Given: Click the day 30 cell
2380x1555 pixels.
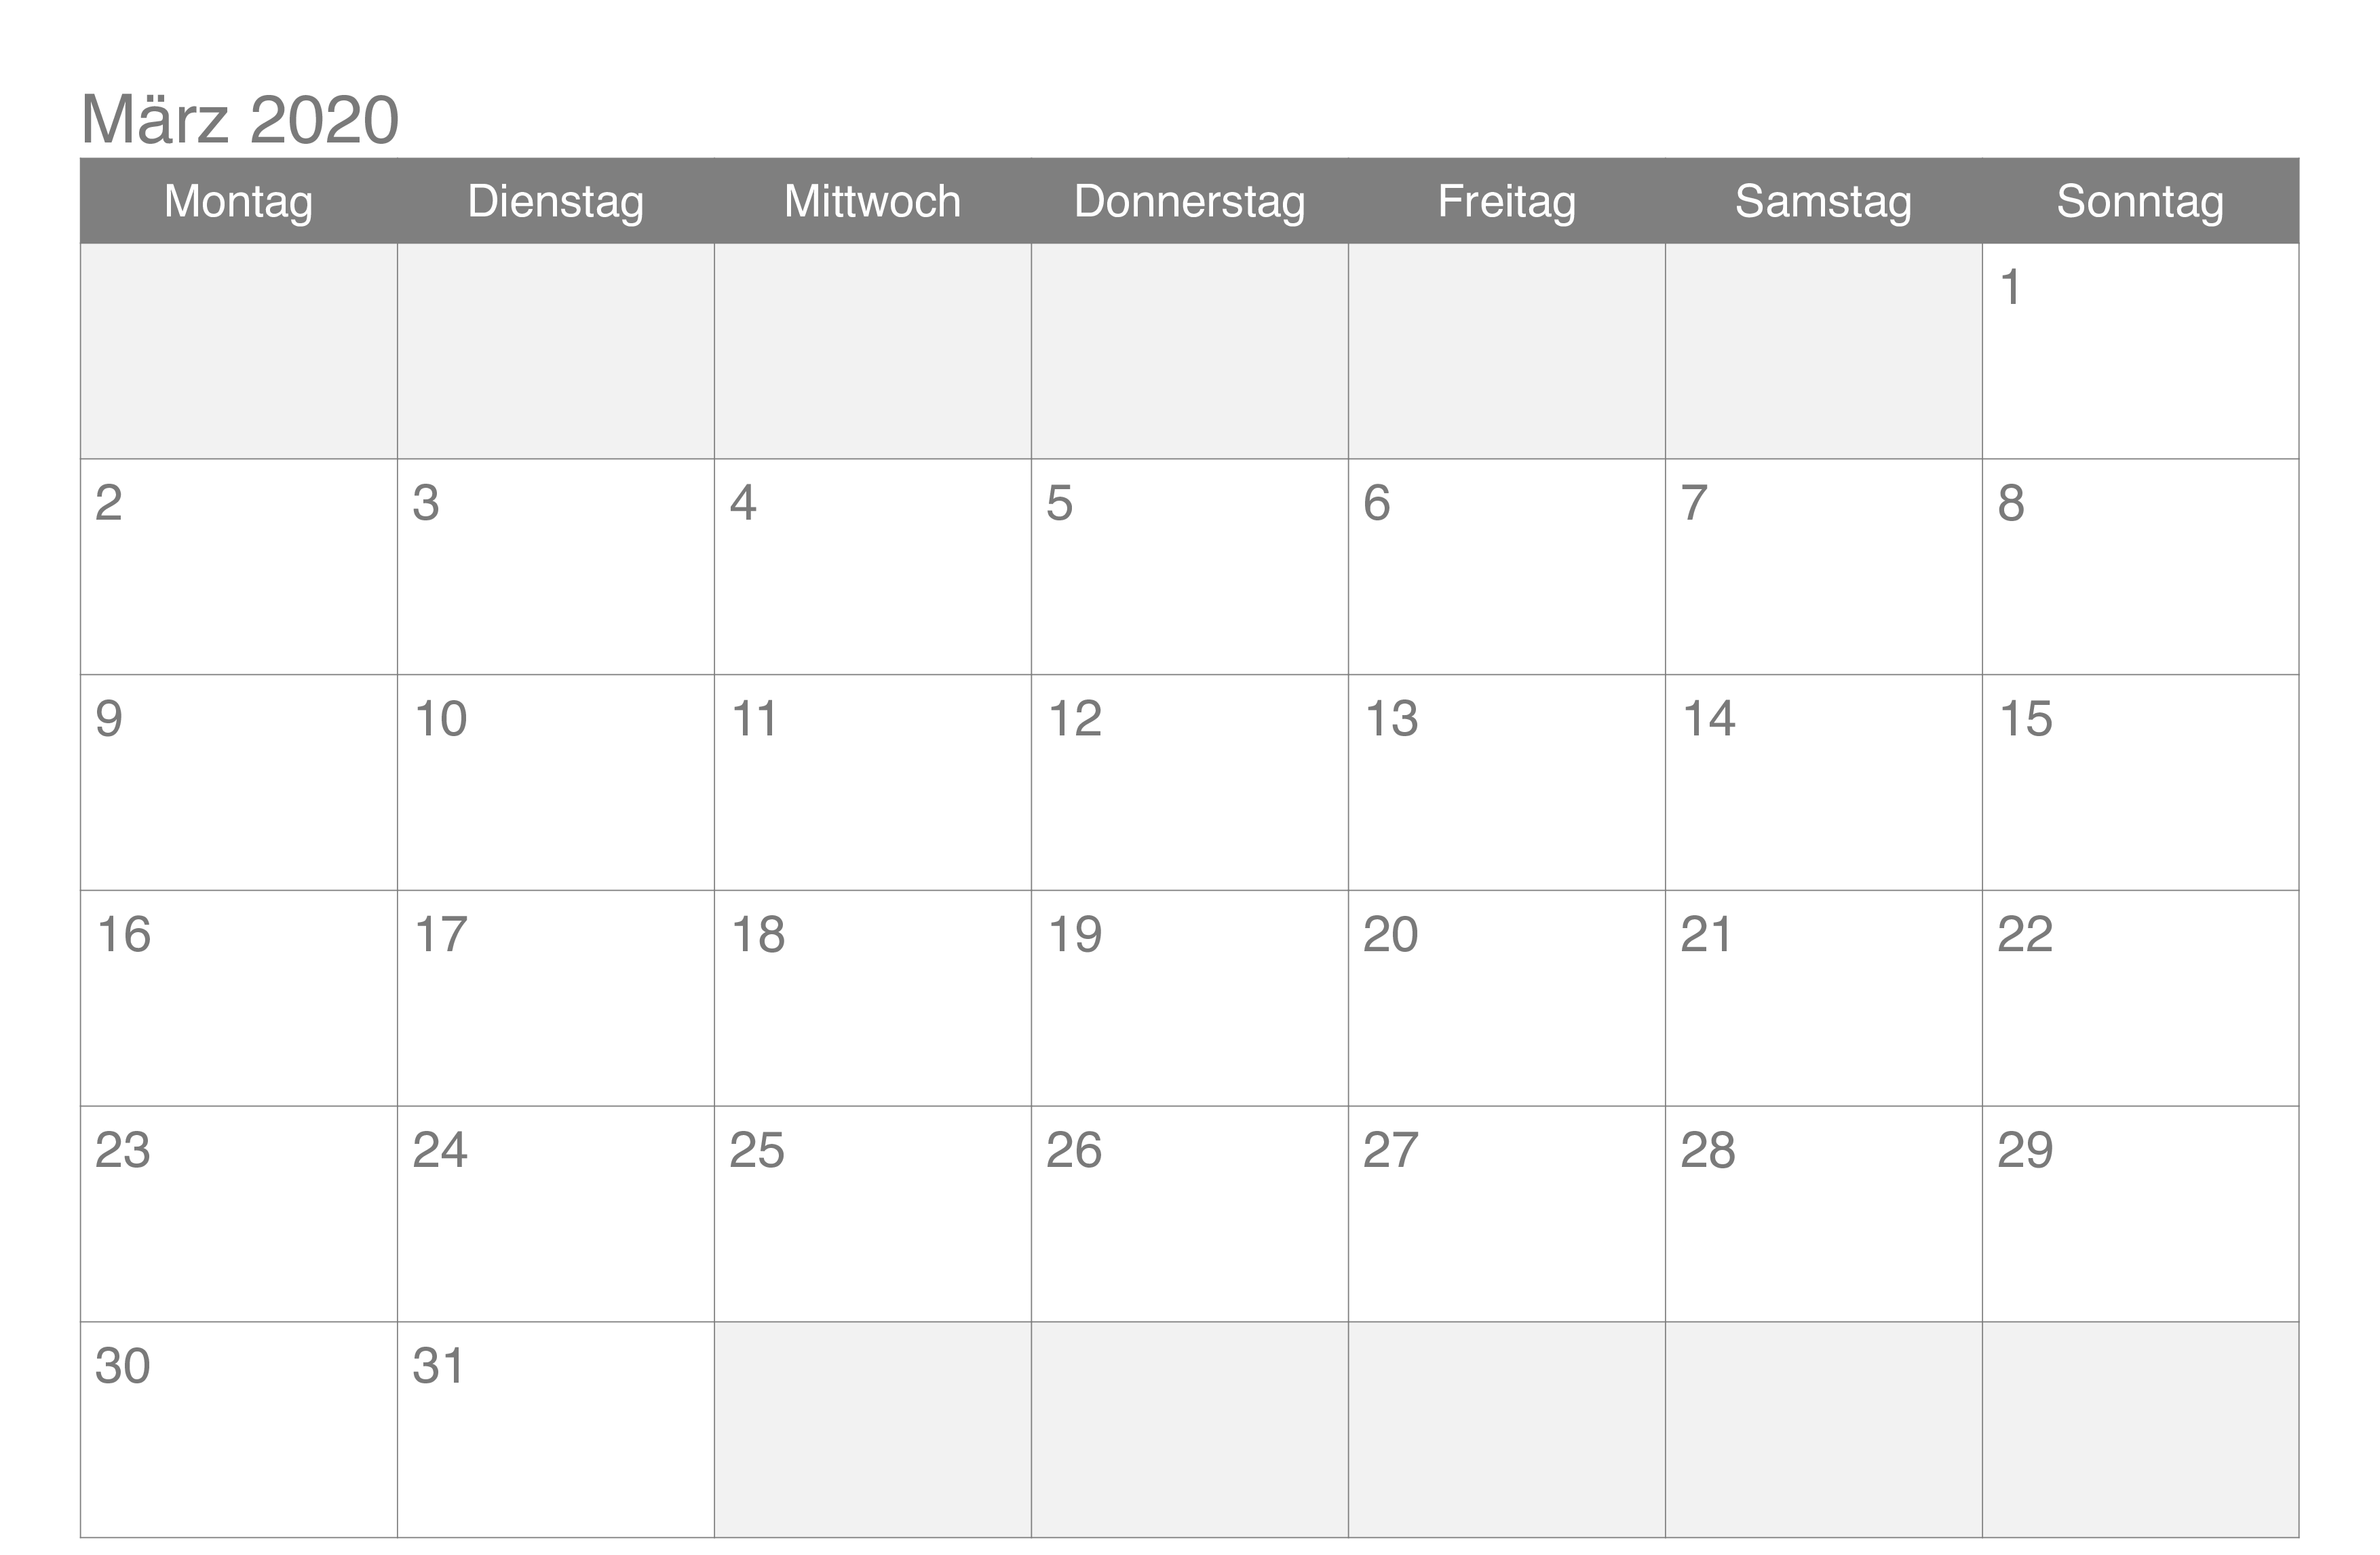Looking at the screenshot, I should click(239, 1429).
